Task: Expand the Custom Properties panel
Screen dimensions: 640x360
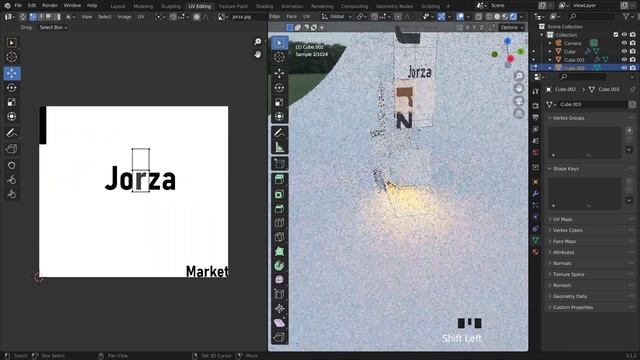Action: point(590,307)
